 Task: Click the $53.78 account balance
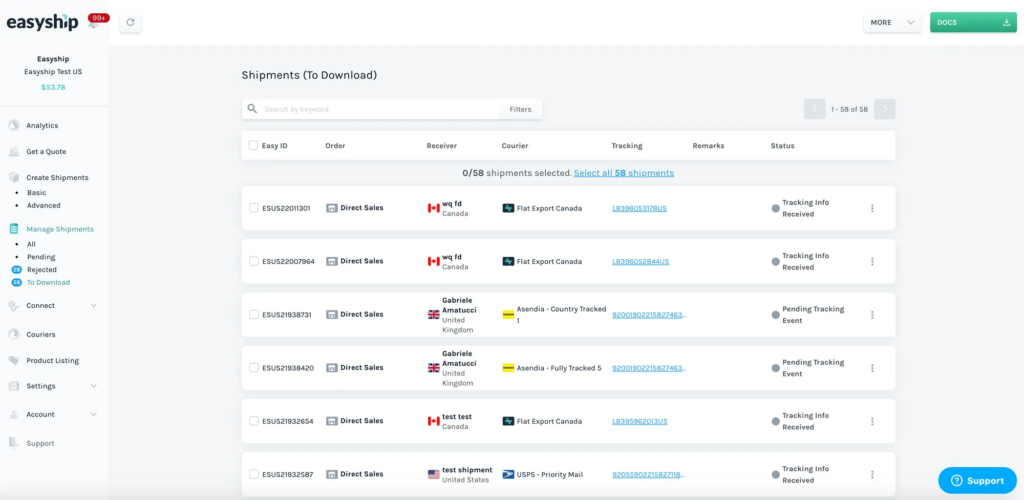coord(54,87)
